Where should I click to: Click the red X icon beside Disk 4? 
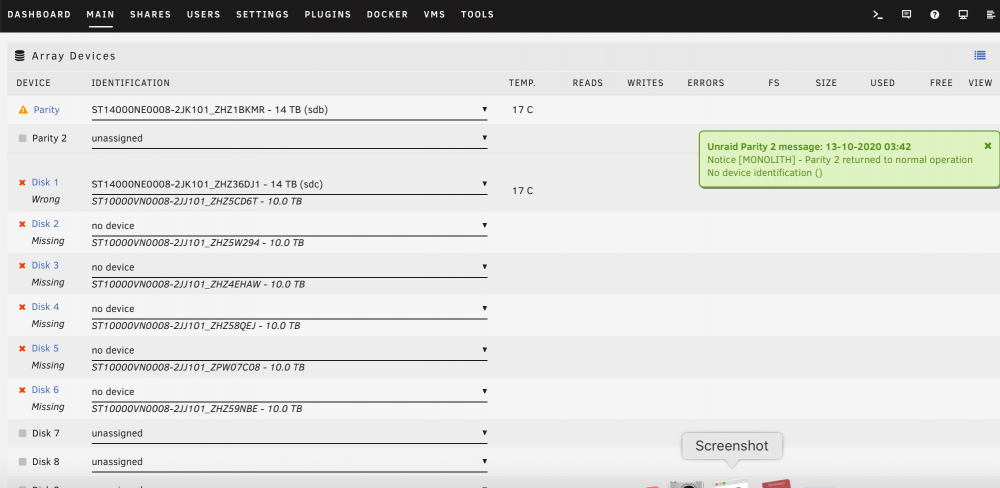[22, 307]
